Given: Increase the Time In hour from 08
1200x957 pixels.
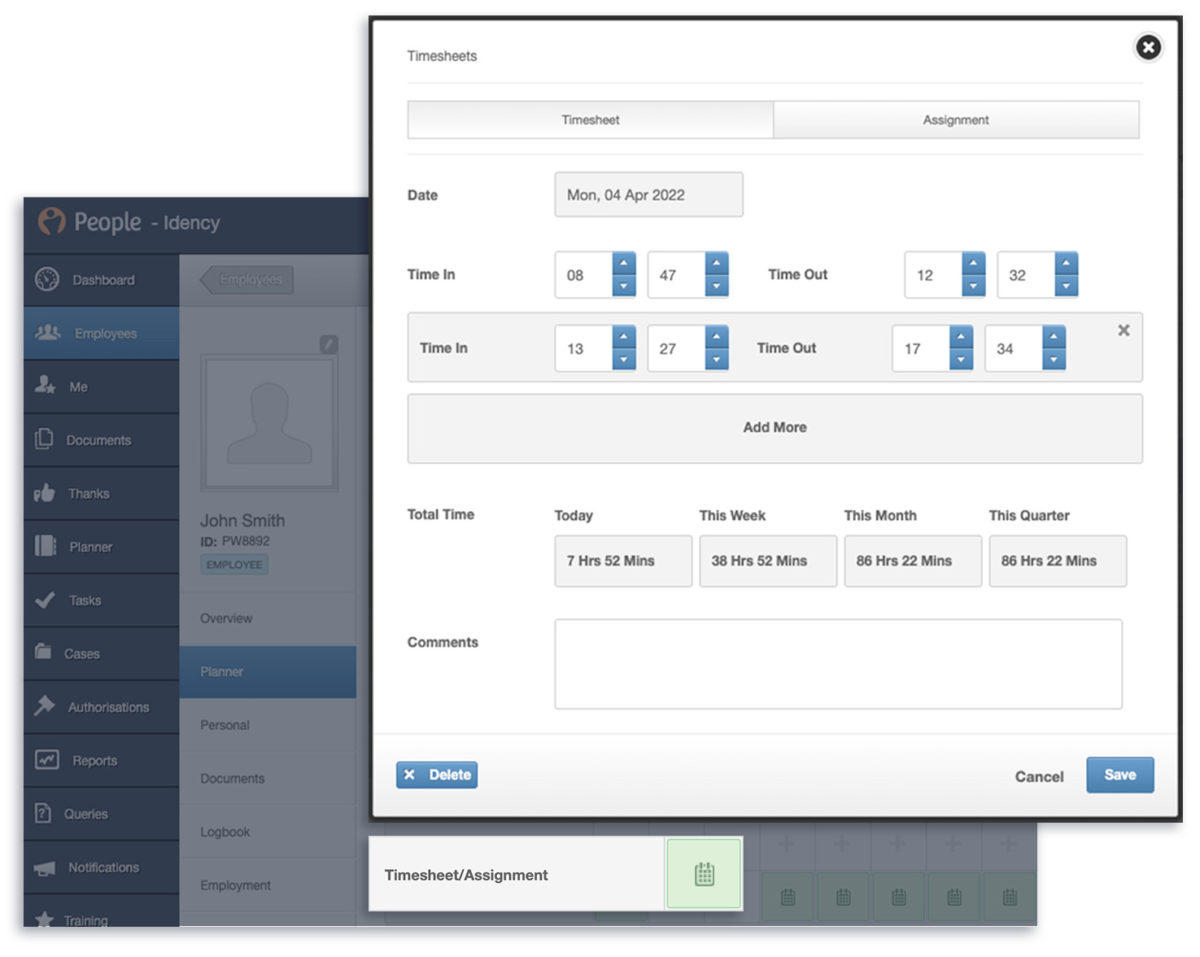Looking at the screenshot, I should point(624,264).
